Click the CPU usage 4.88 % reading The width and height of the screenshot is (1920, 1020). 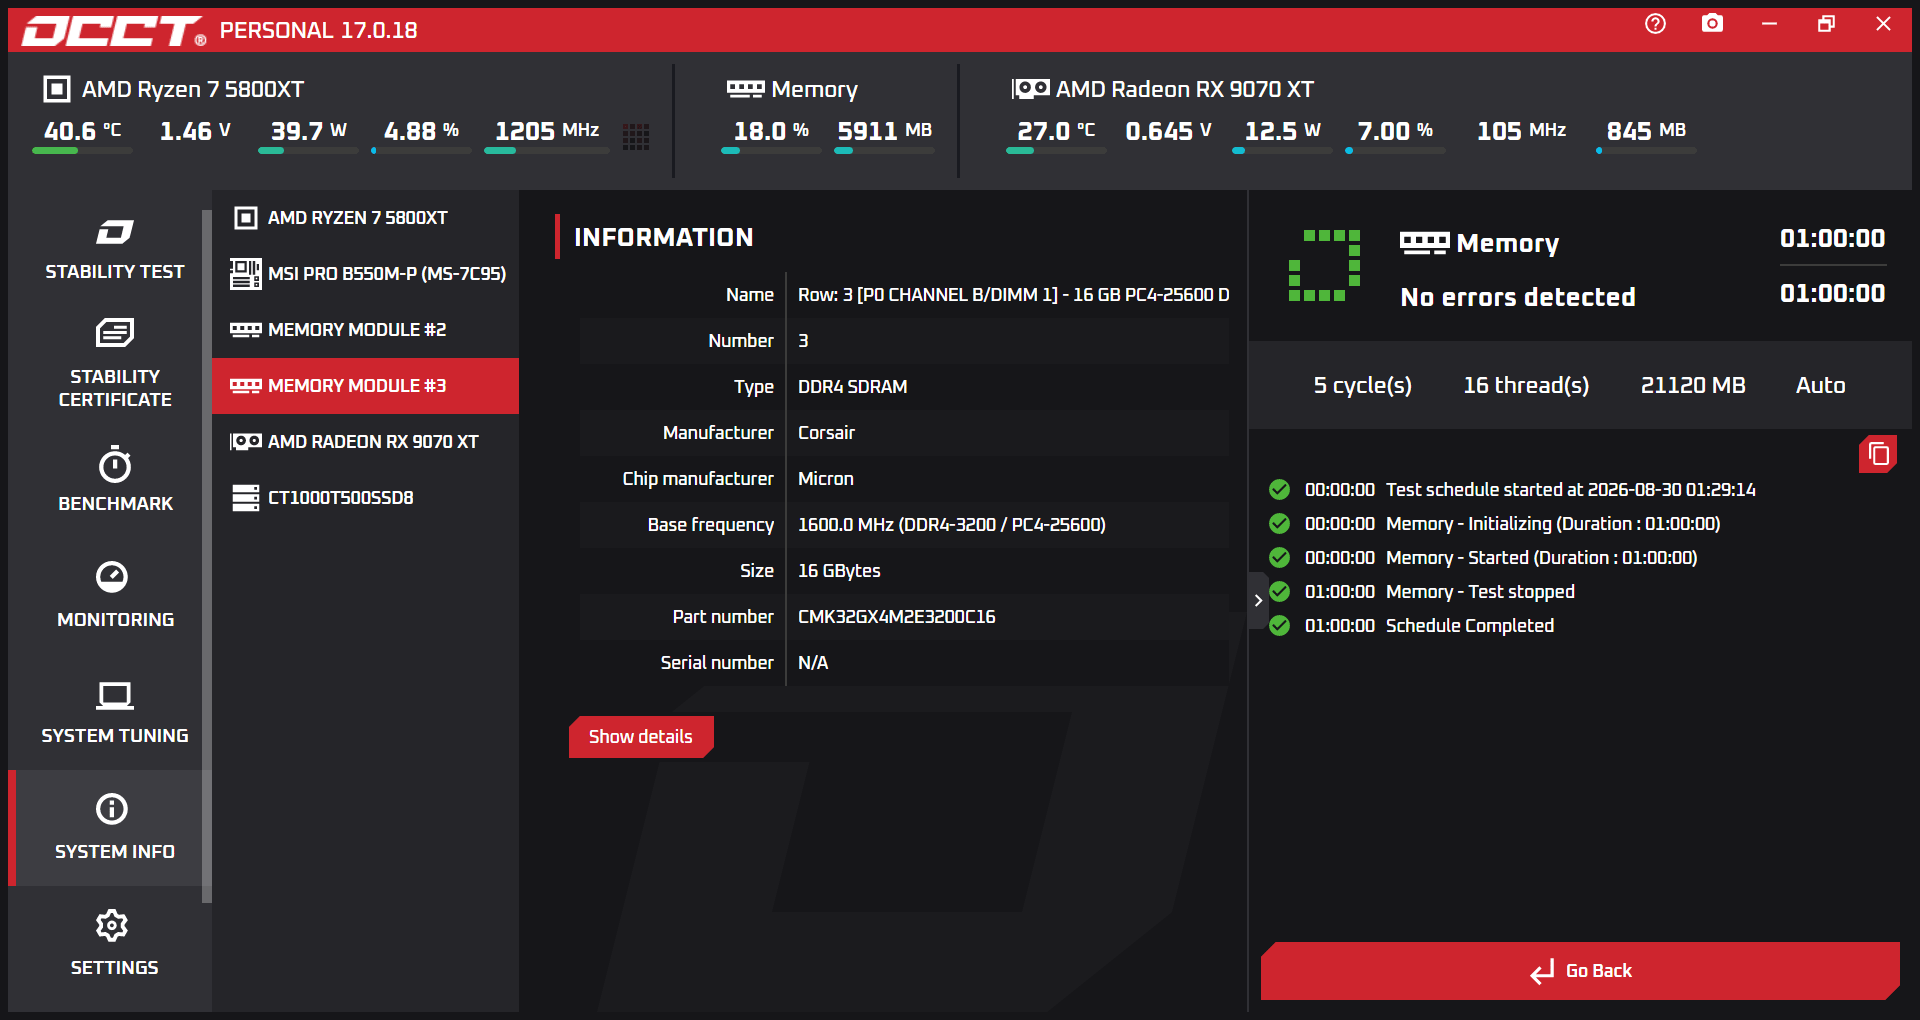421,131
